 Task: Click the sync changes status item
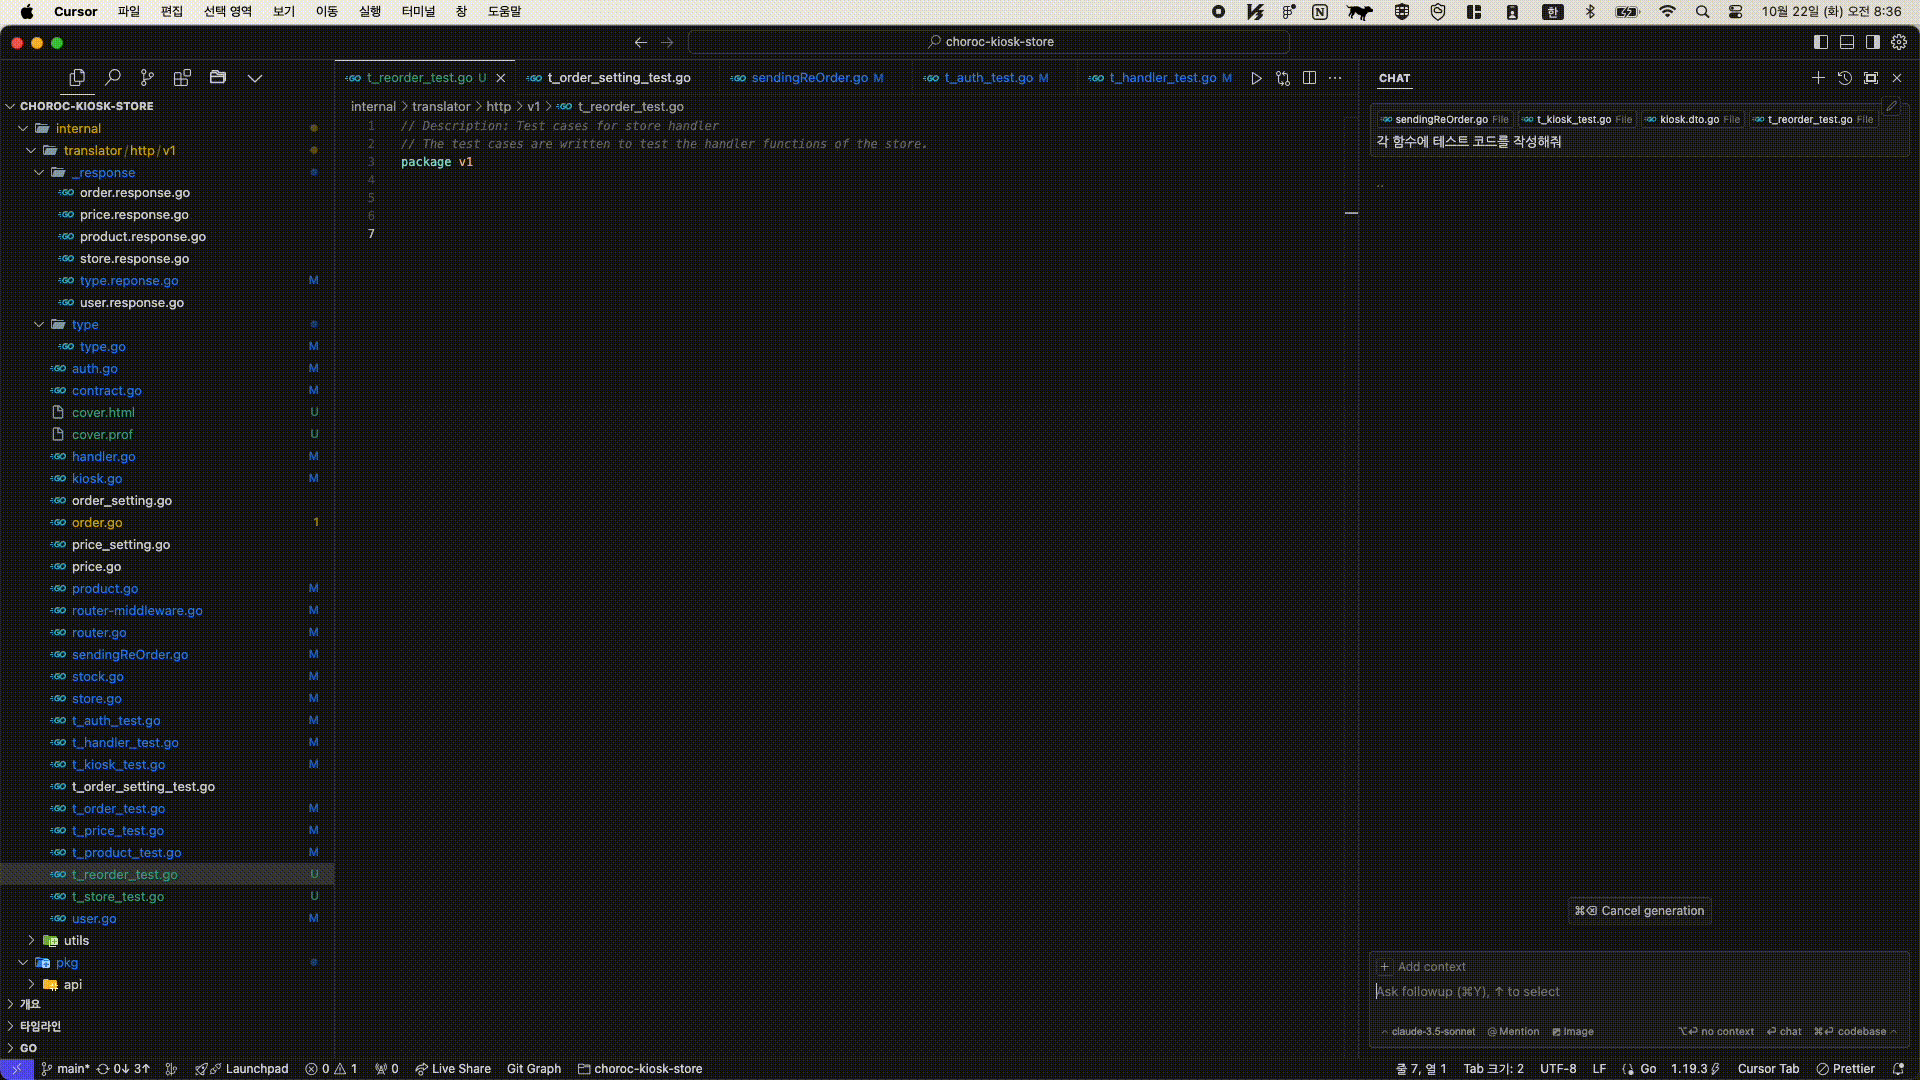(x=123, y=1069)
